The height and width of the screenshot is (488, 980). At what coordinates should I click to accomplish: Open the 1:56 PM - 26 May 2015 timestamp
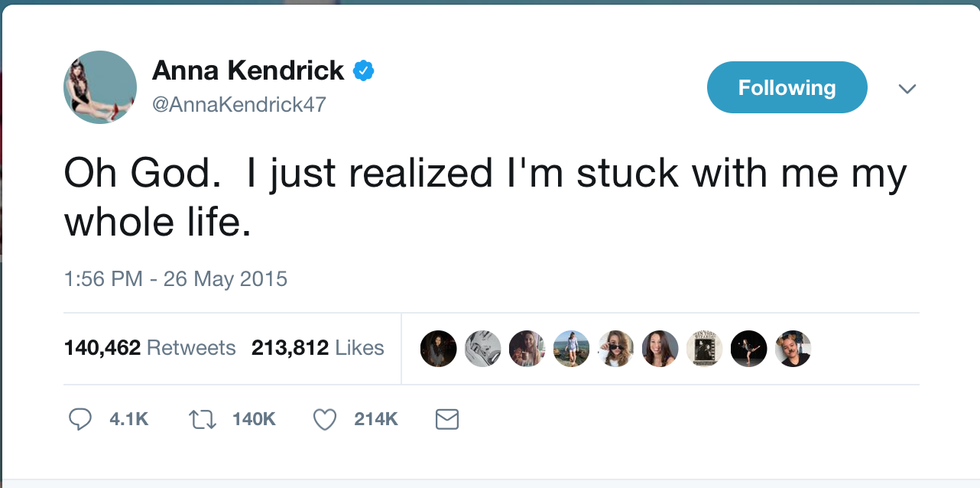[176, 279]
